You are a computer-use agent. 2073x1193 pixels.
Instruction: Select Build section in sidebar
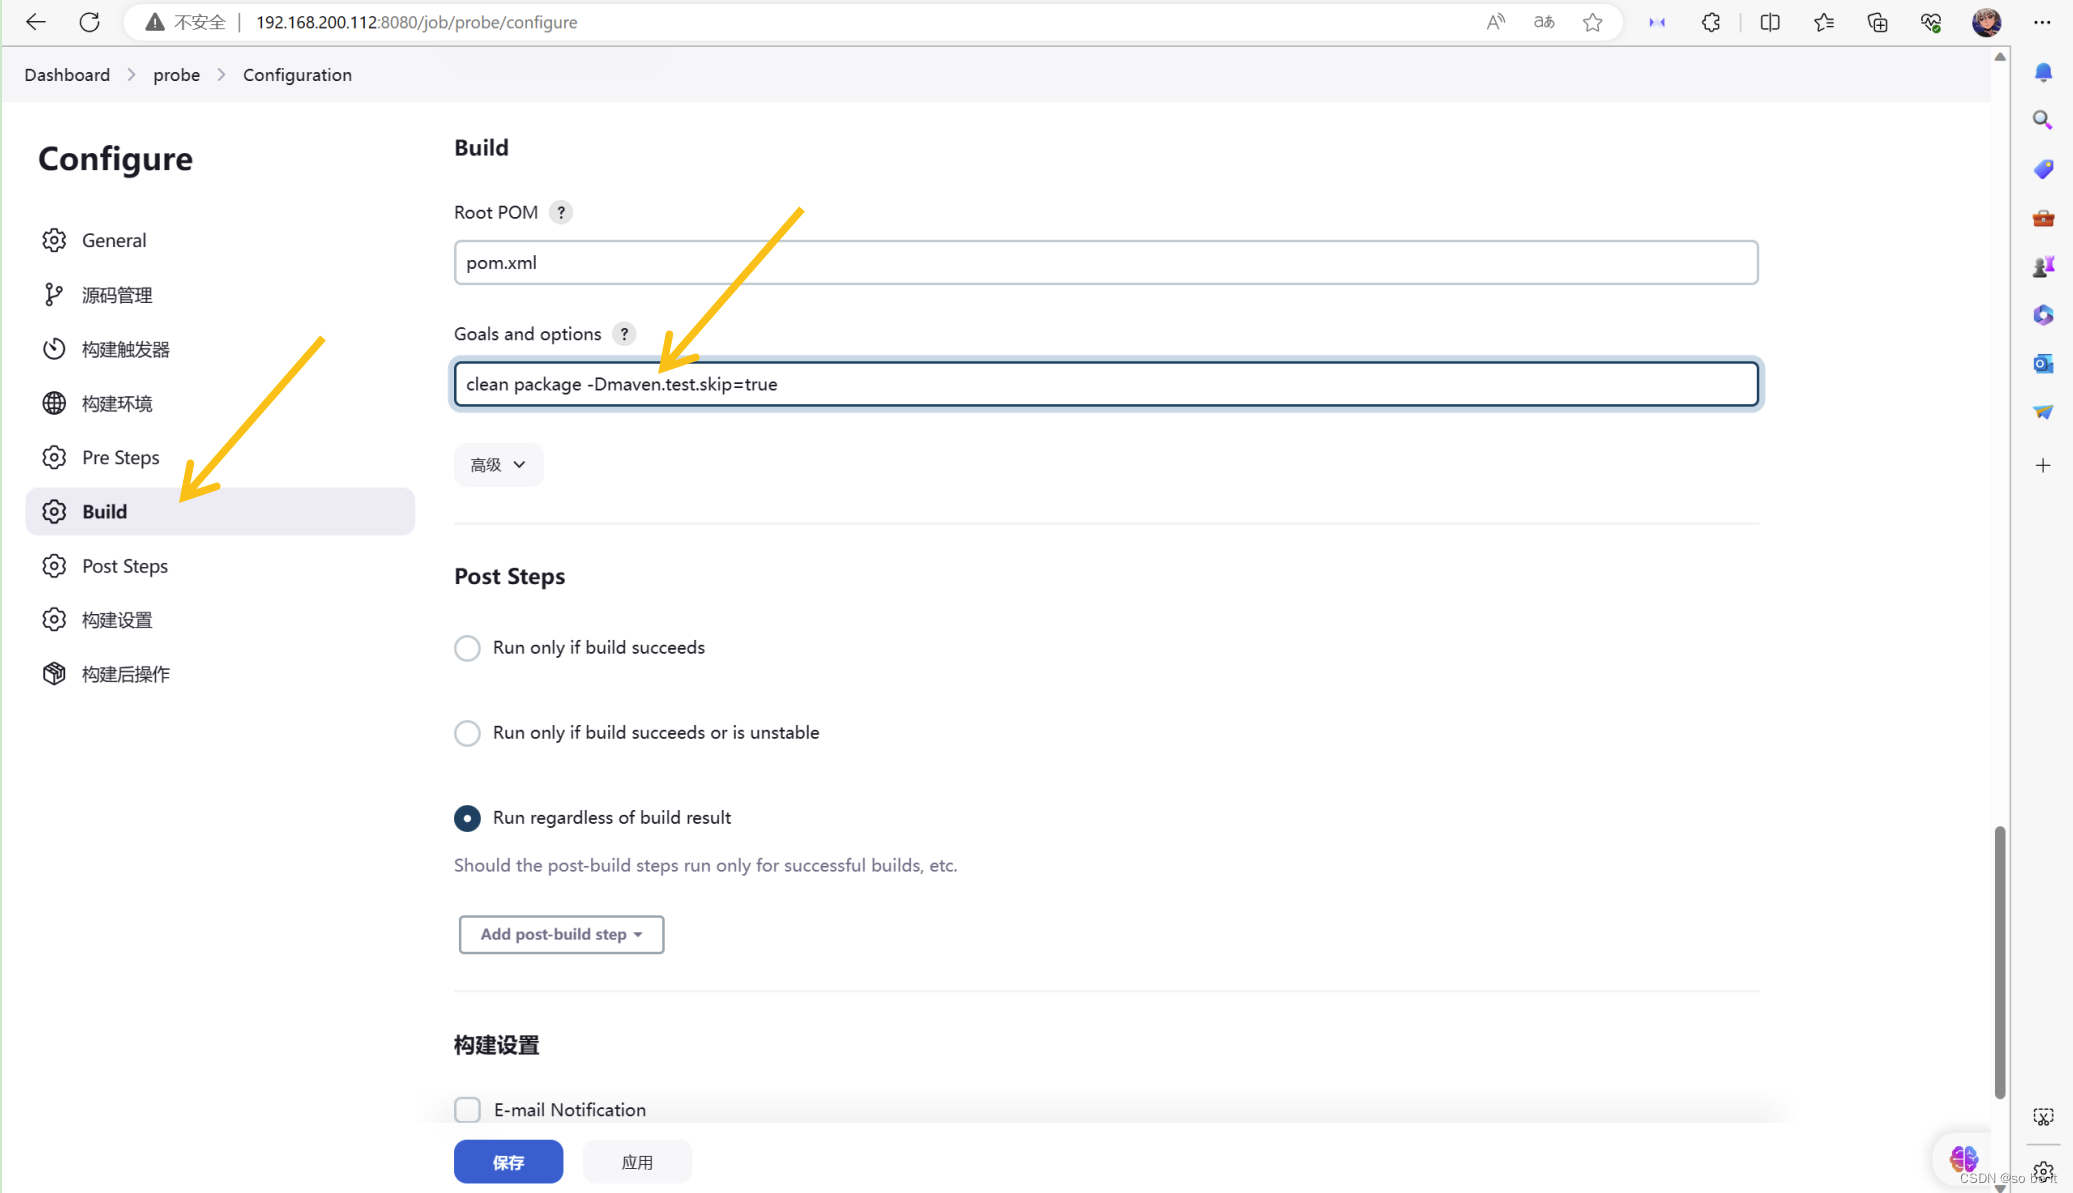[x=220, y=511]
